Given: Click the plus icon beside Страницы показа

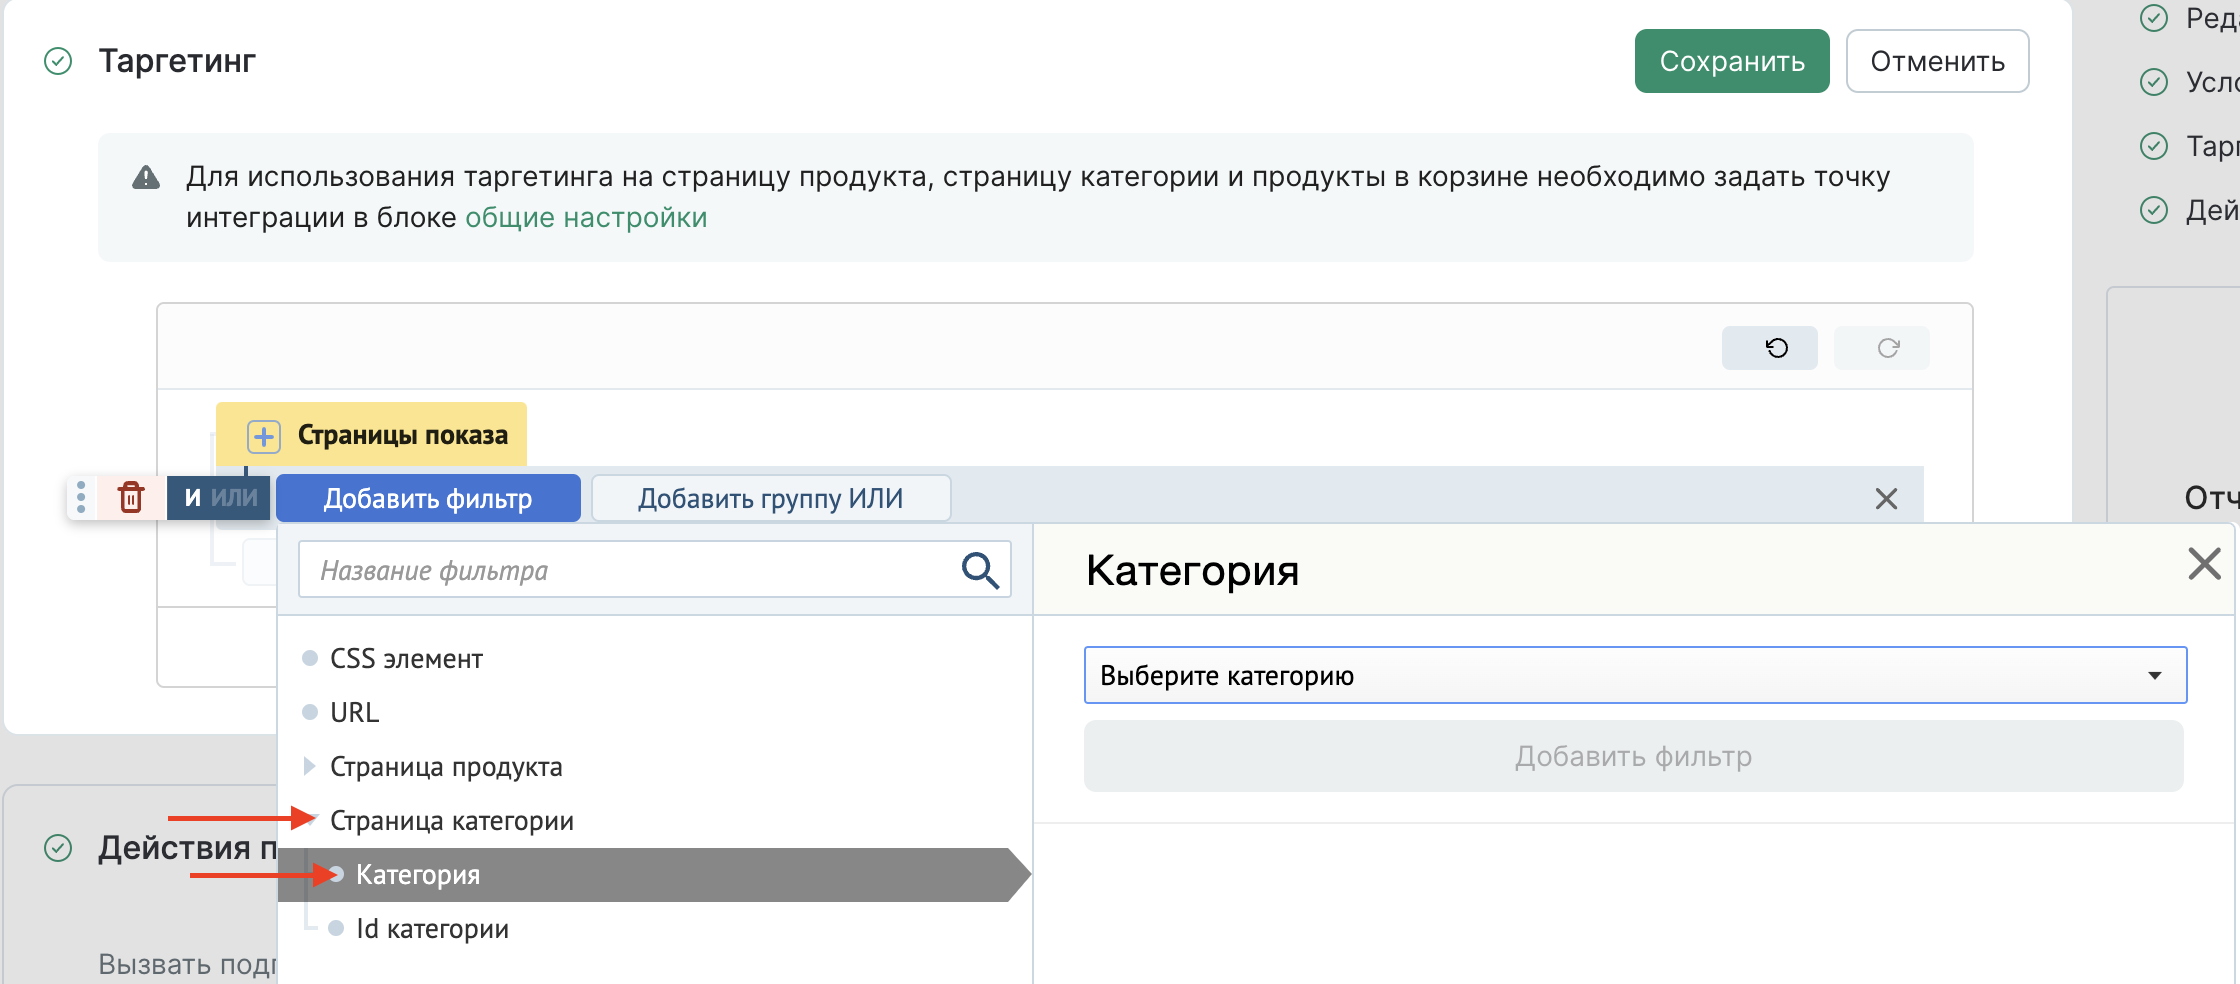Looking at the screenshot, I should [x=264, y=436].
